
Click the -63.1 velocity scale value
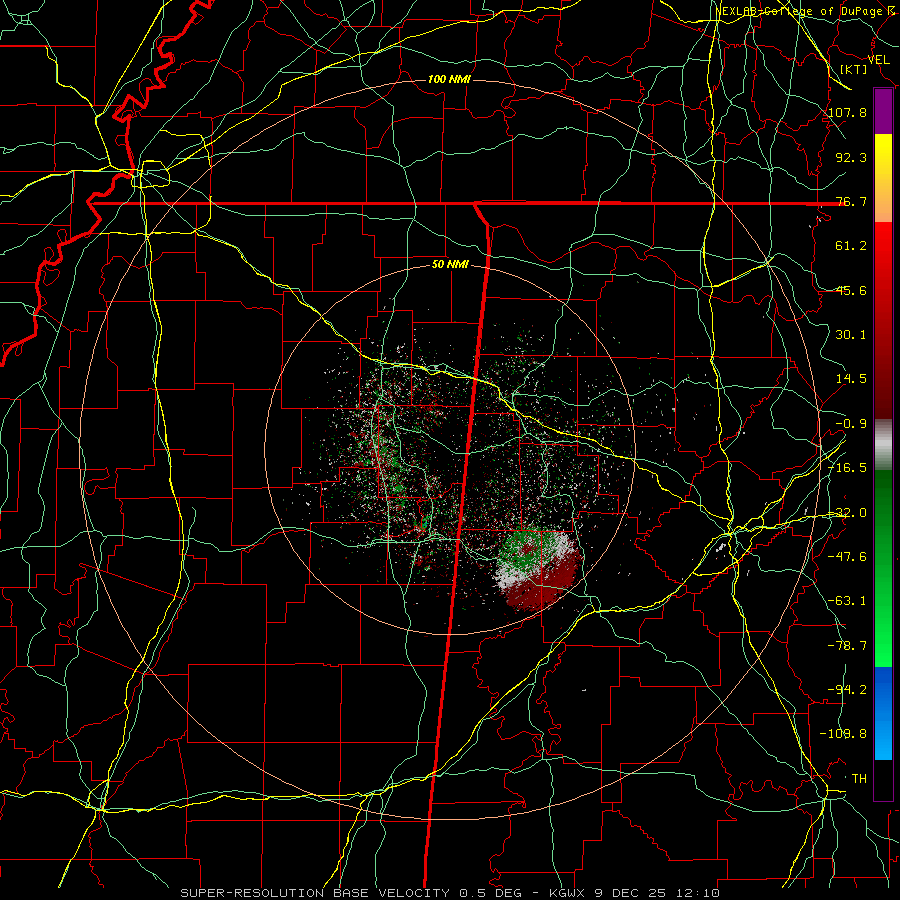click(848, 601)
